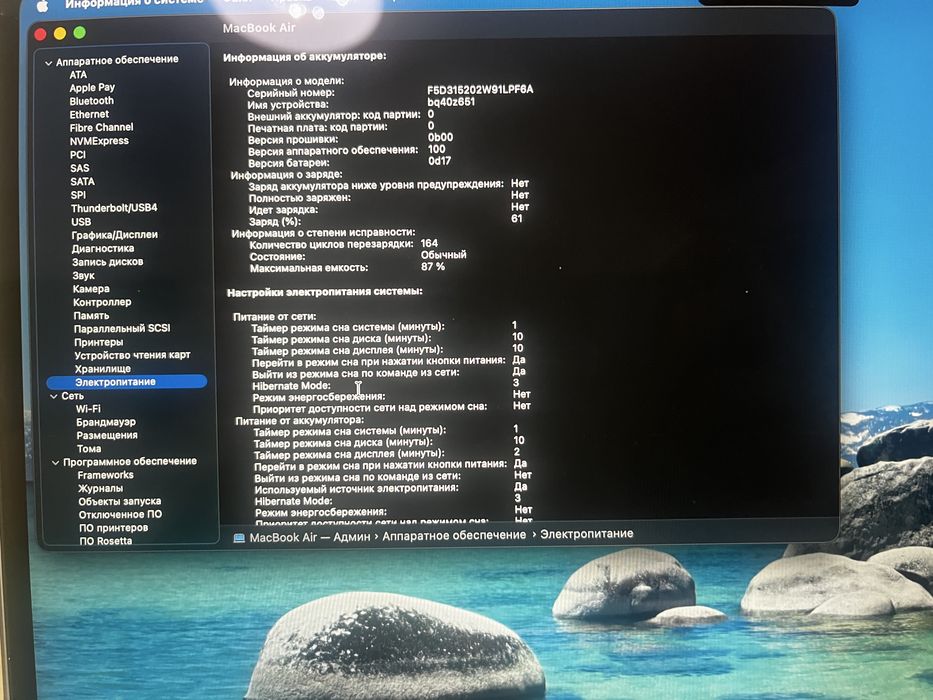Select Журналы in the sidebar
933x700 pixels.
[101, 489]
